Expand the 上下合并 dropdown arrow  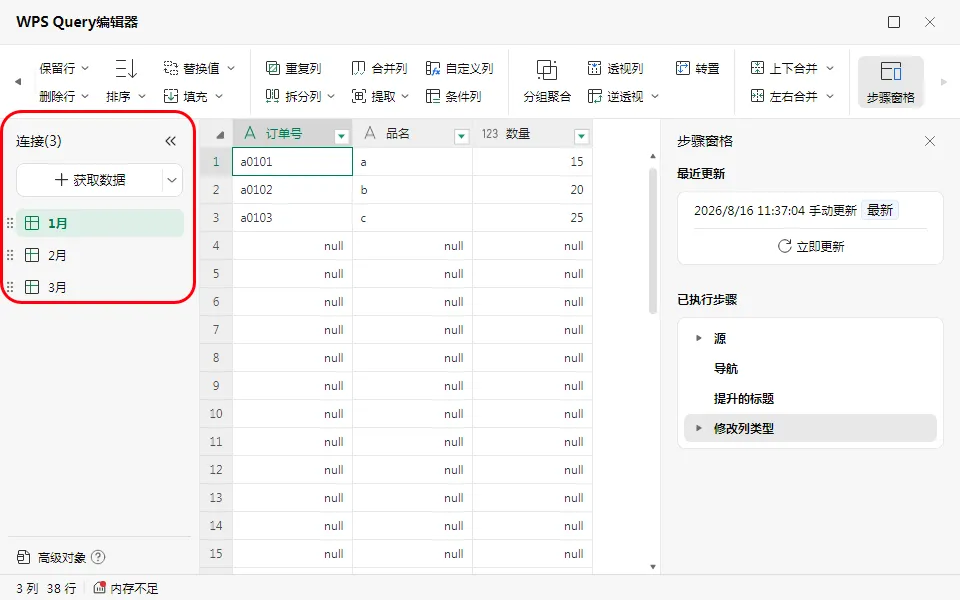830,68
